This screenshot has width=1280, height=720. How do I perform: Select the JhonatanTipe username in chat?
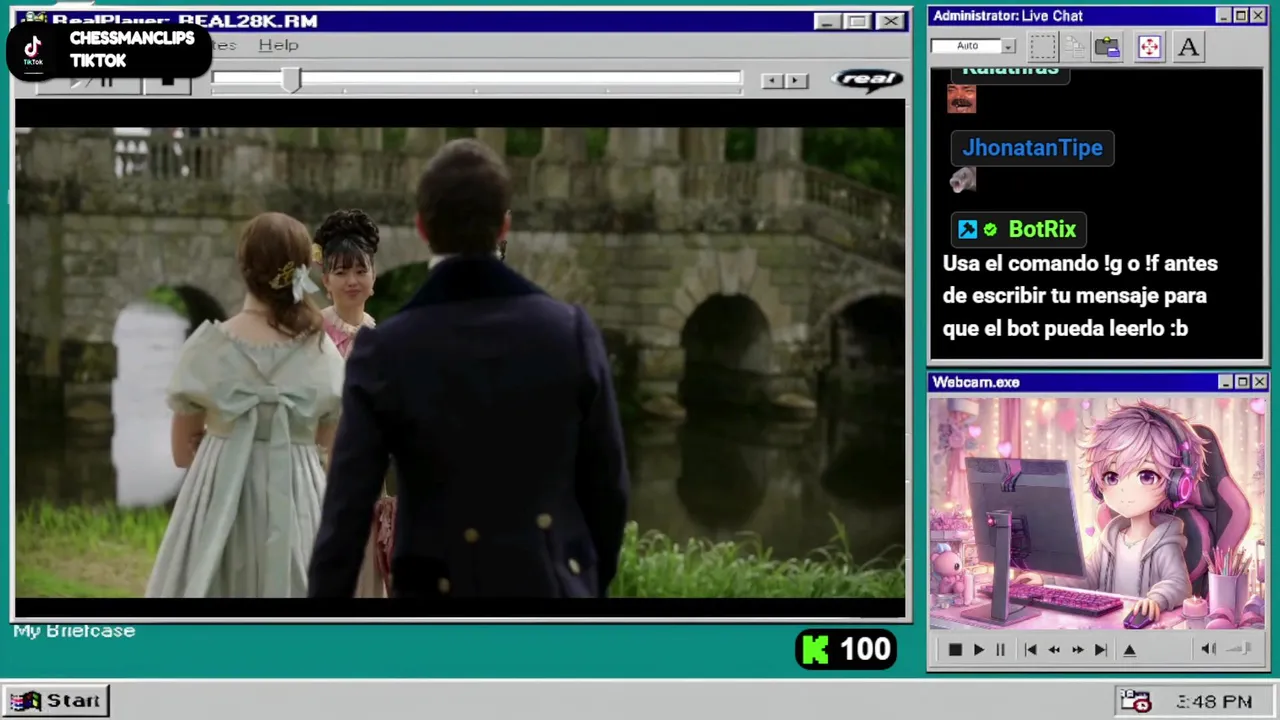coord(1032,148)
